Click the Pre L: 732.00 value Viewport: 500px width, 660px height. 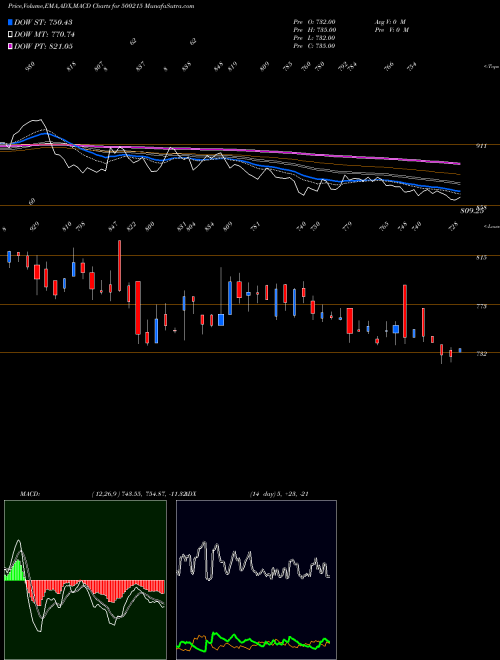click(314, 38)
